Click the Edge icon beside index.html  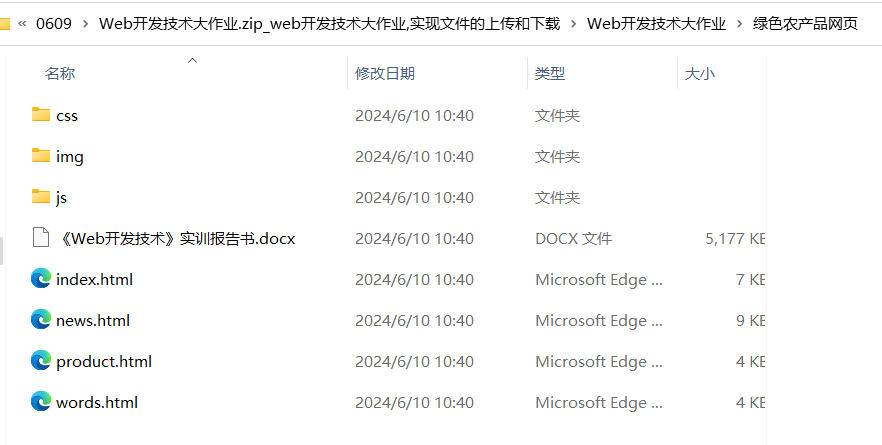40,279
